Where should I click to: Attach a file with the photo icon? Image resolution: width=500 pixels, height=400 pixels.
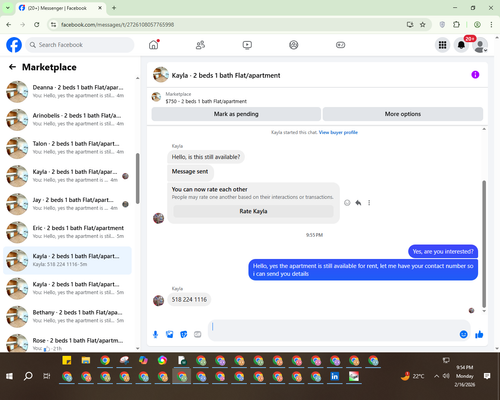[170, 334]
